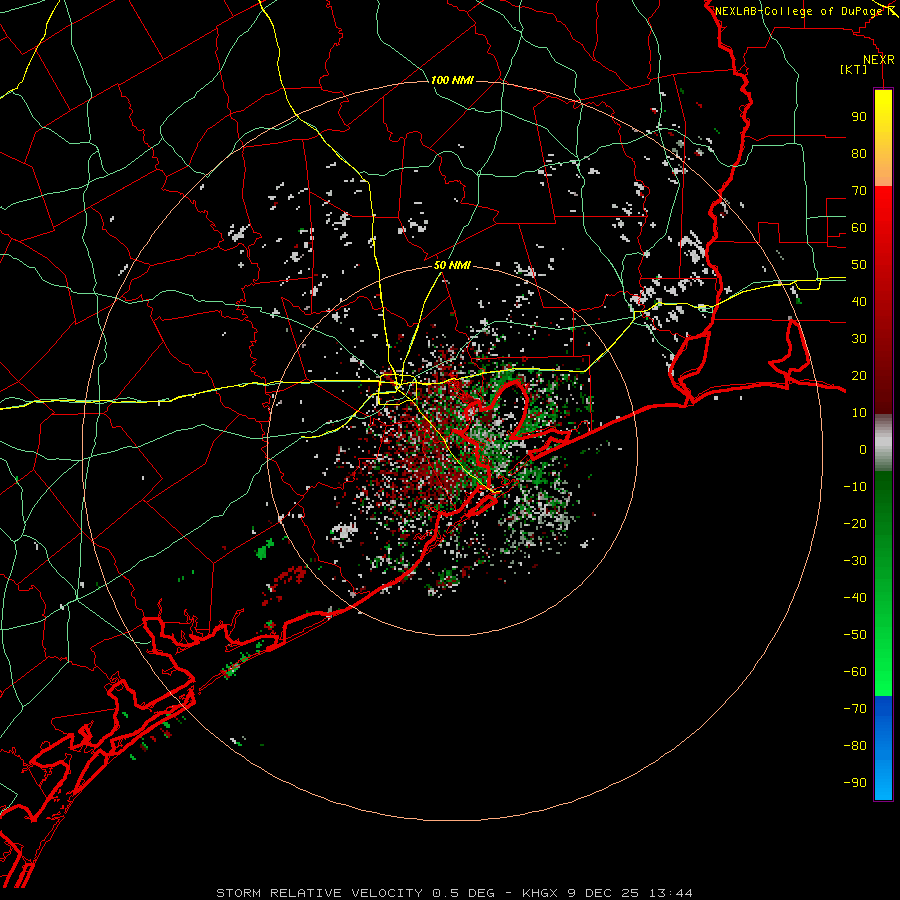Image resolution: width=900 pixels, height=900 pixels.
Task: Click the "-70" value on the velocity scale
Action: pos(855,709)
